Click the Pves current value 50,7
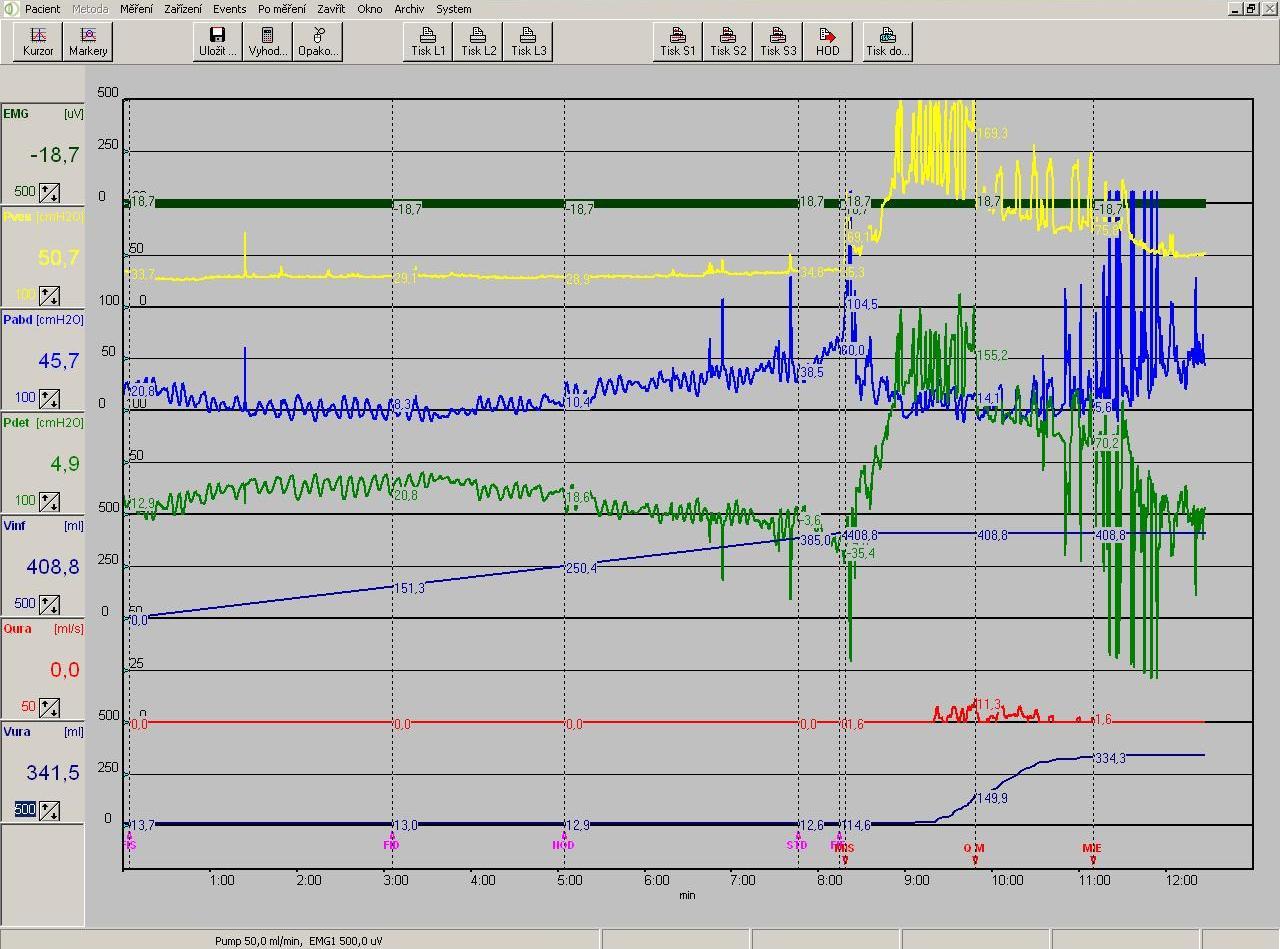The height and width of the screenshot is (949, 1280). click(58, 258)
